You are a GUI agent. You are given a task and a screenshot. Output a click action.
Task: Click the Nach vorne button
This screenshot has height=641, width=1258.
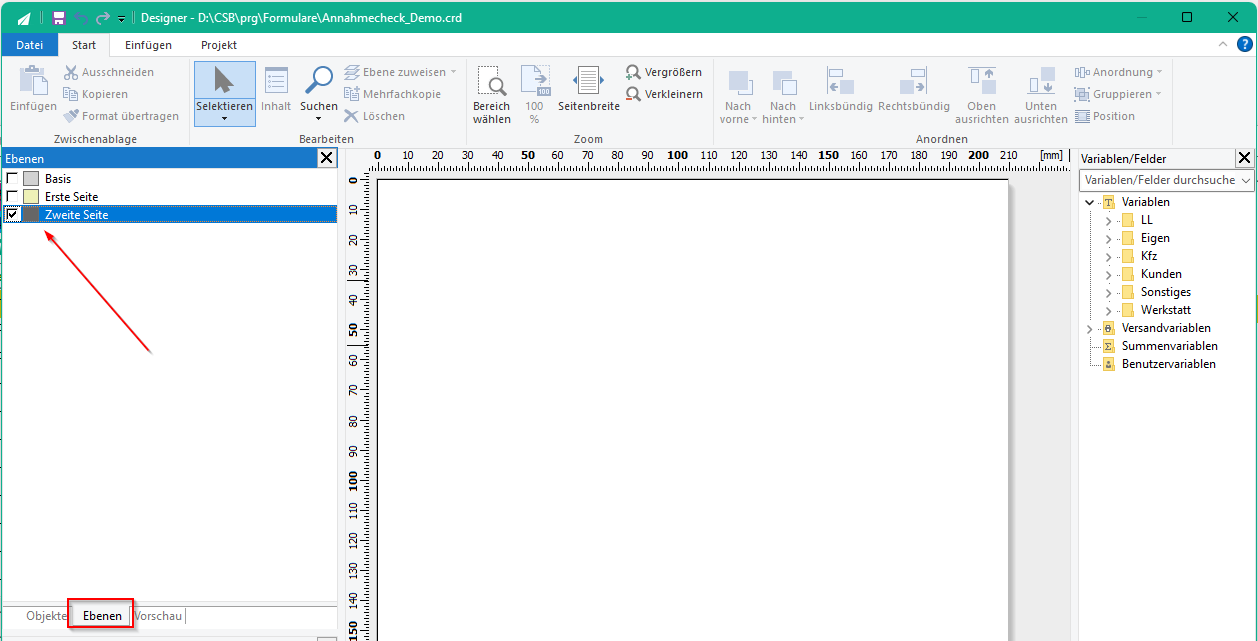[739, 95]
